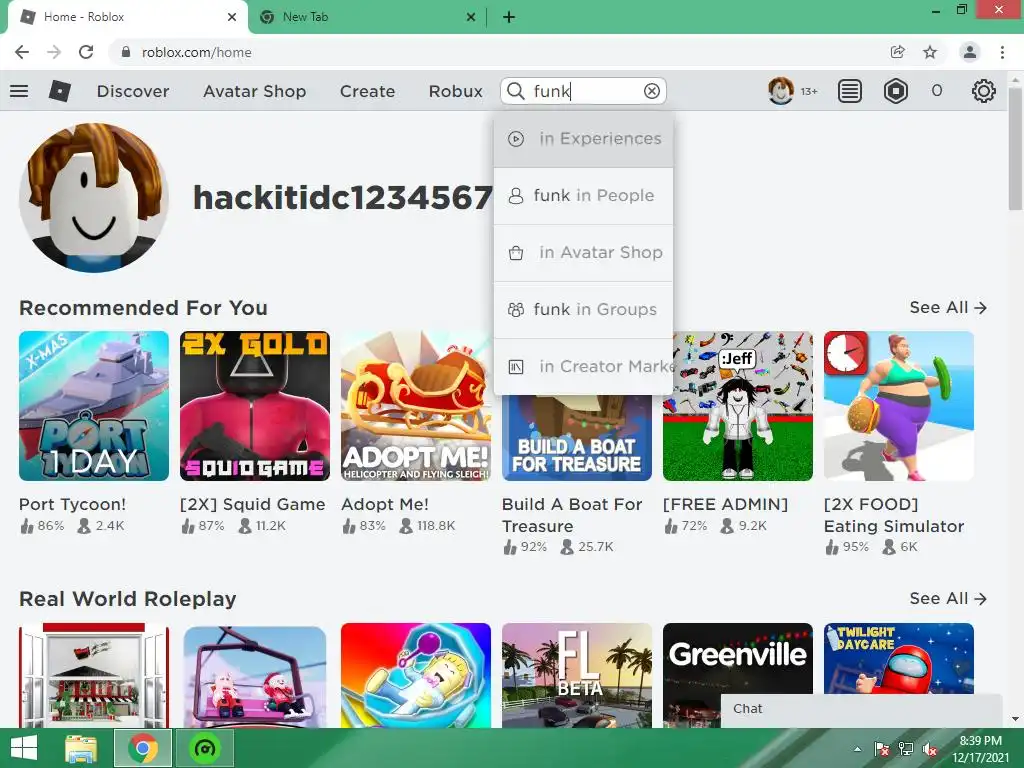Click the Roblox logo icon
The width and height of the screenshot is (1024, 768).
pos(60,91)
